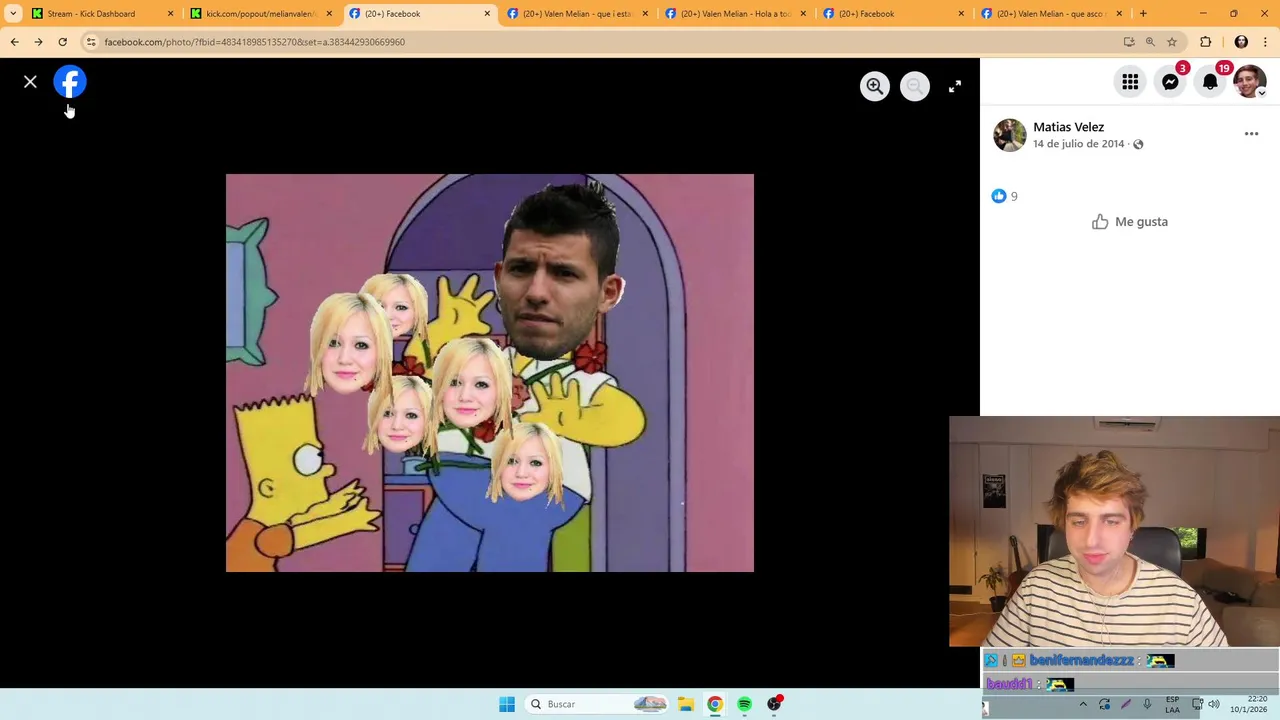
Task: Reload the current page
Action: pos(62,42)
